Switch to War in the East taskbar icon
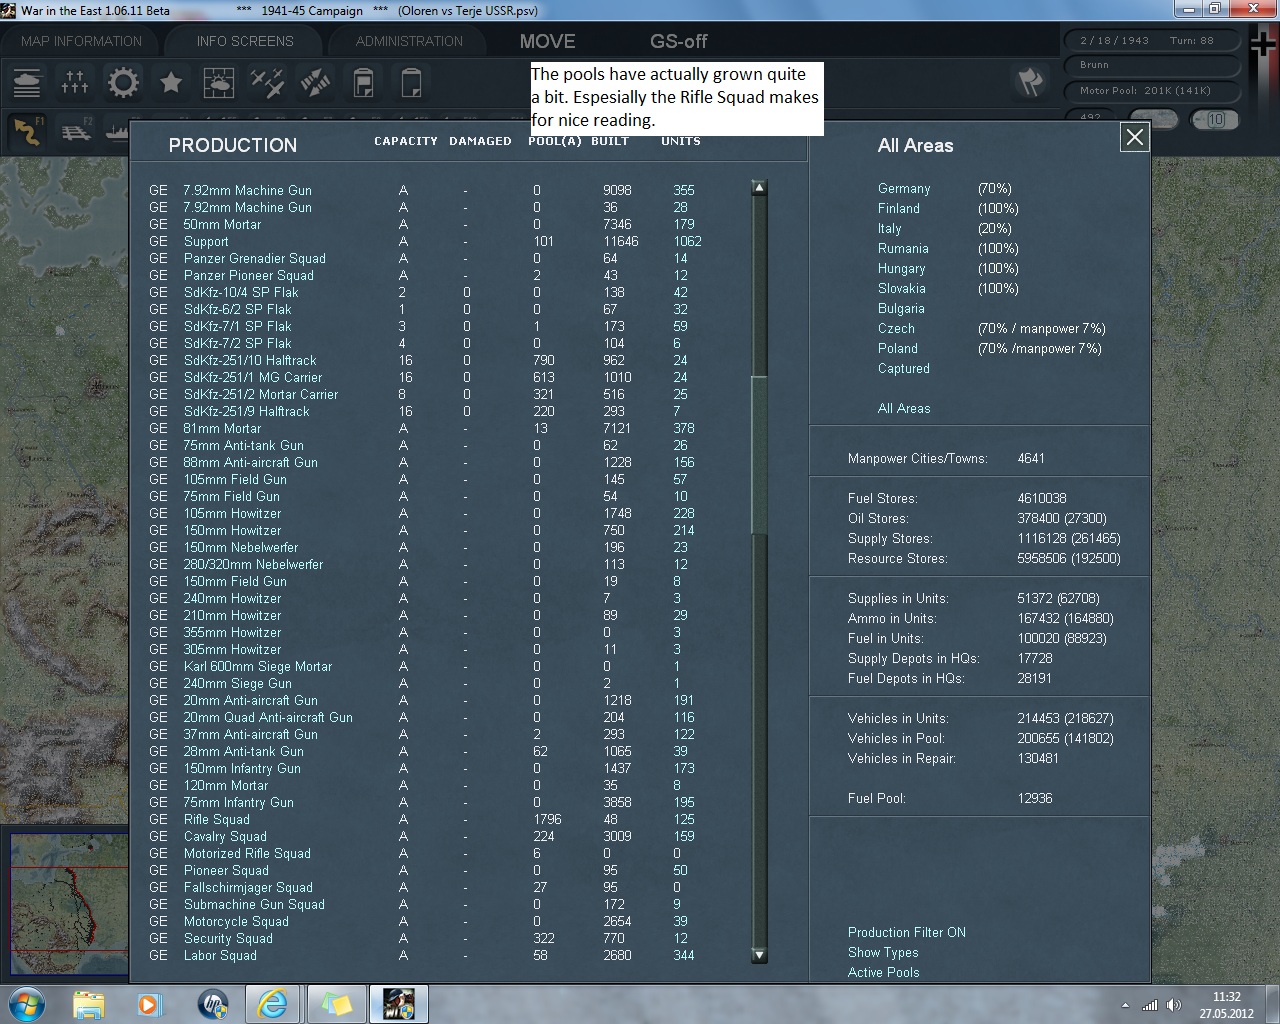The width and height of the screenshot is (1280, 1024). point(399,1004)
